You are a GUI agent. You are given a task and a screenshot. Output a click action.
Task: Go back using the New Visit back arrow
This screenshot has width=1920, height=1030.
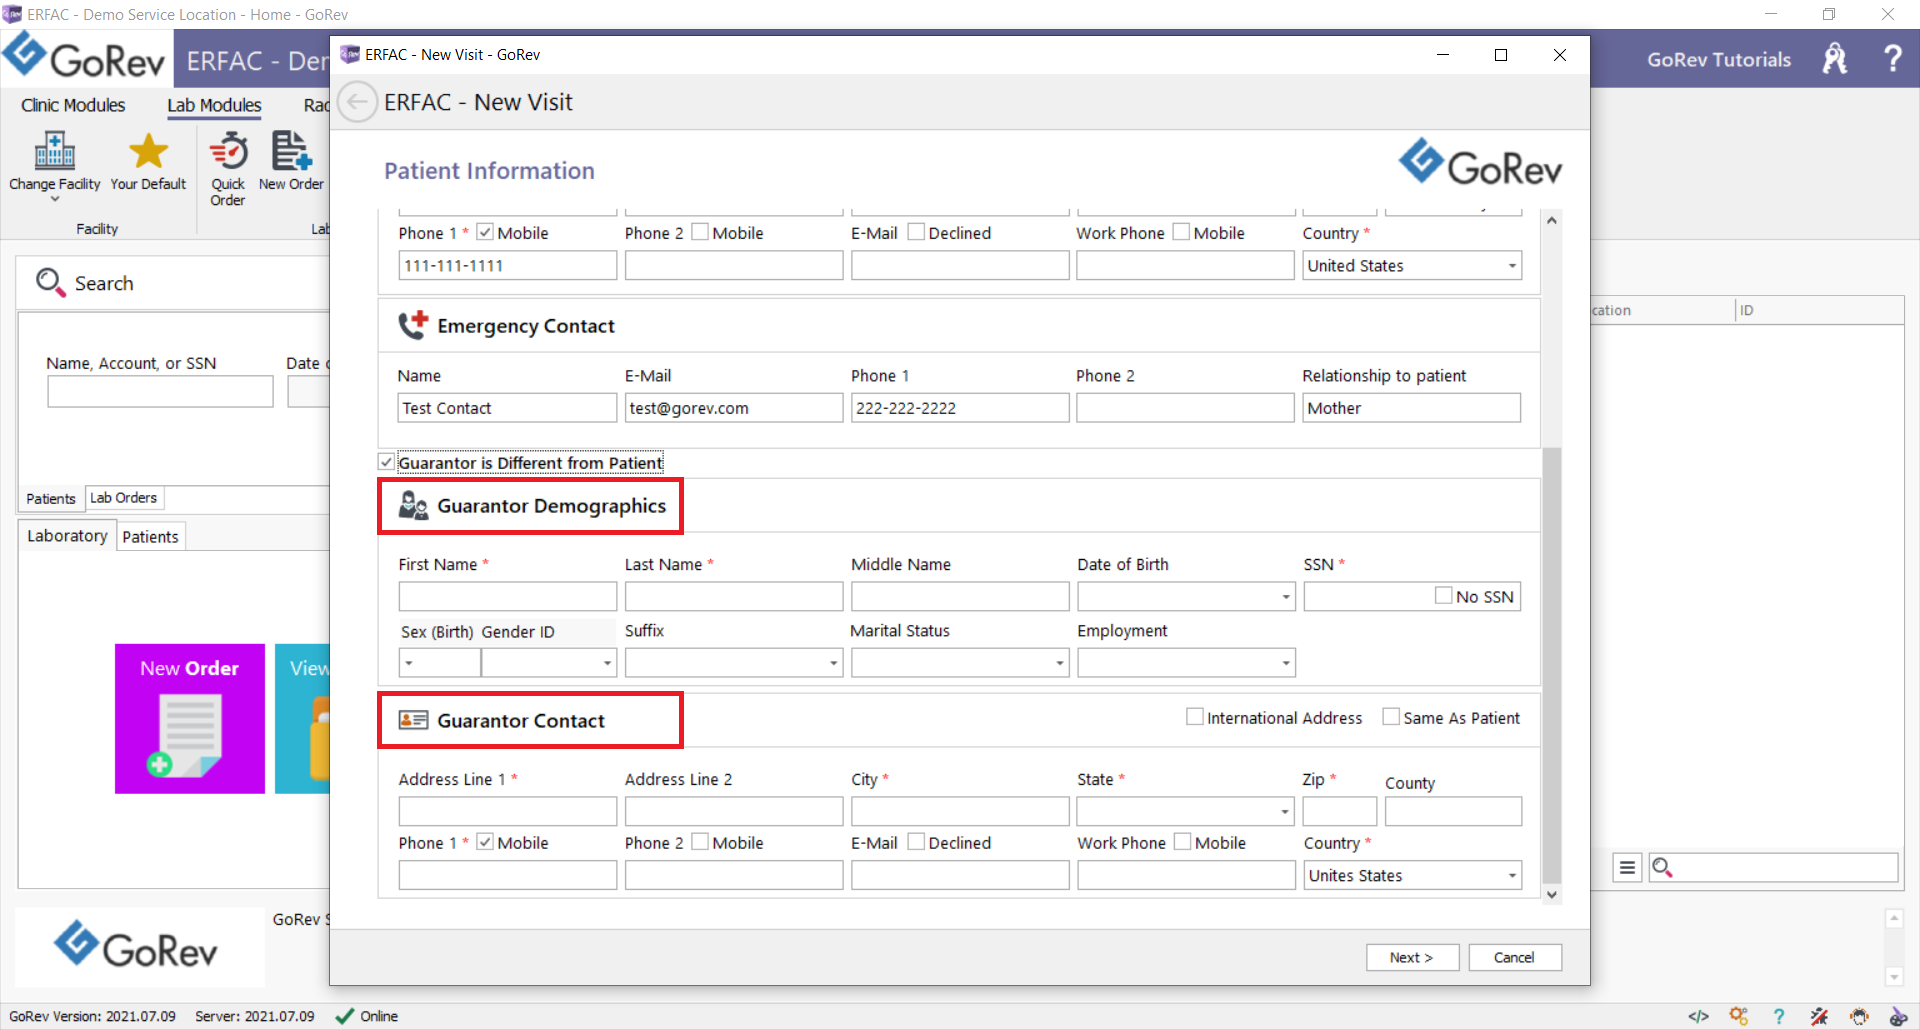pyautogui.click(x=357, y=102)
